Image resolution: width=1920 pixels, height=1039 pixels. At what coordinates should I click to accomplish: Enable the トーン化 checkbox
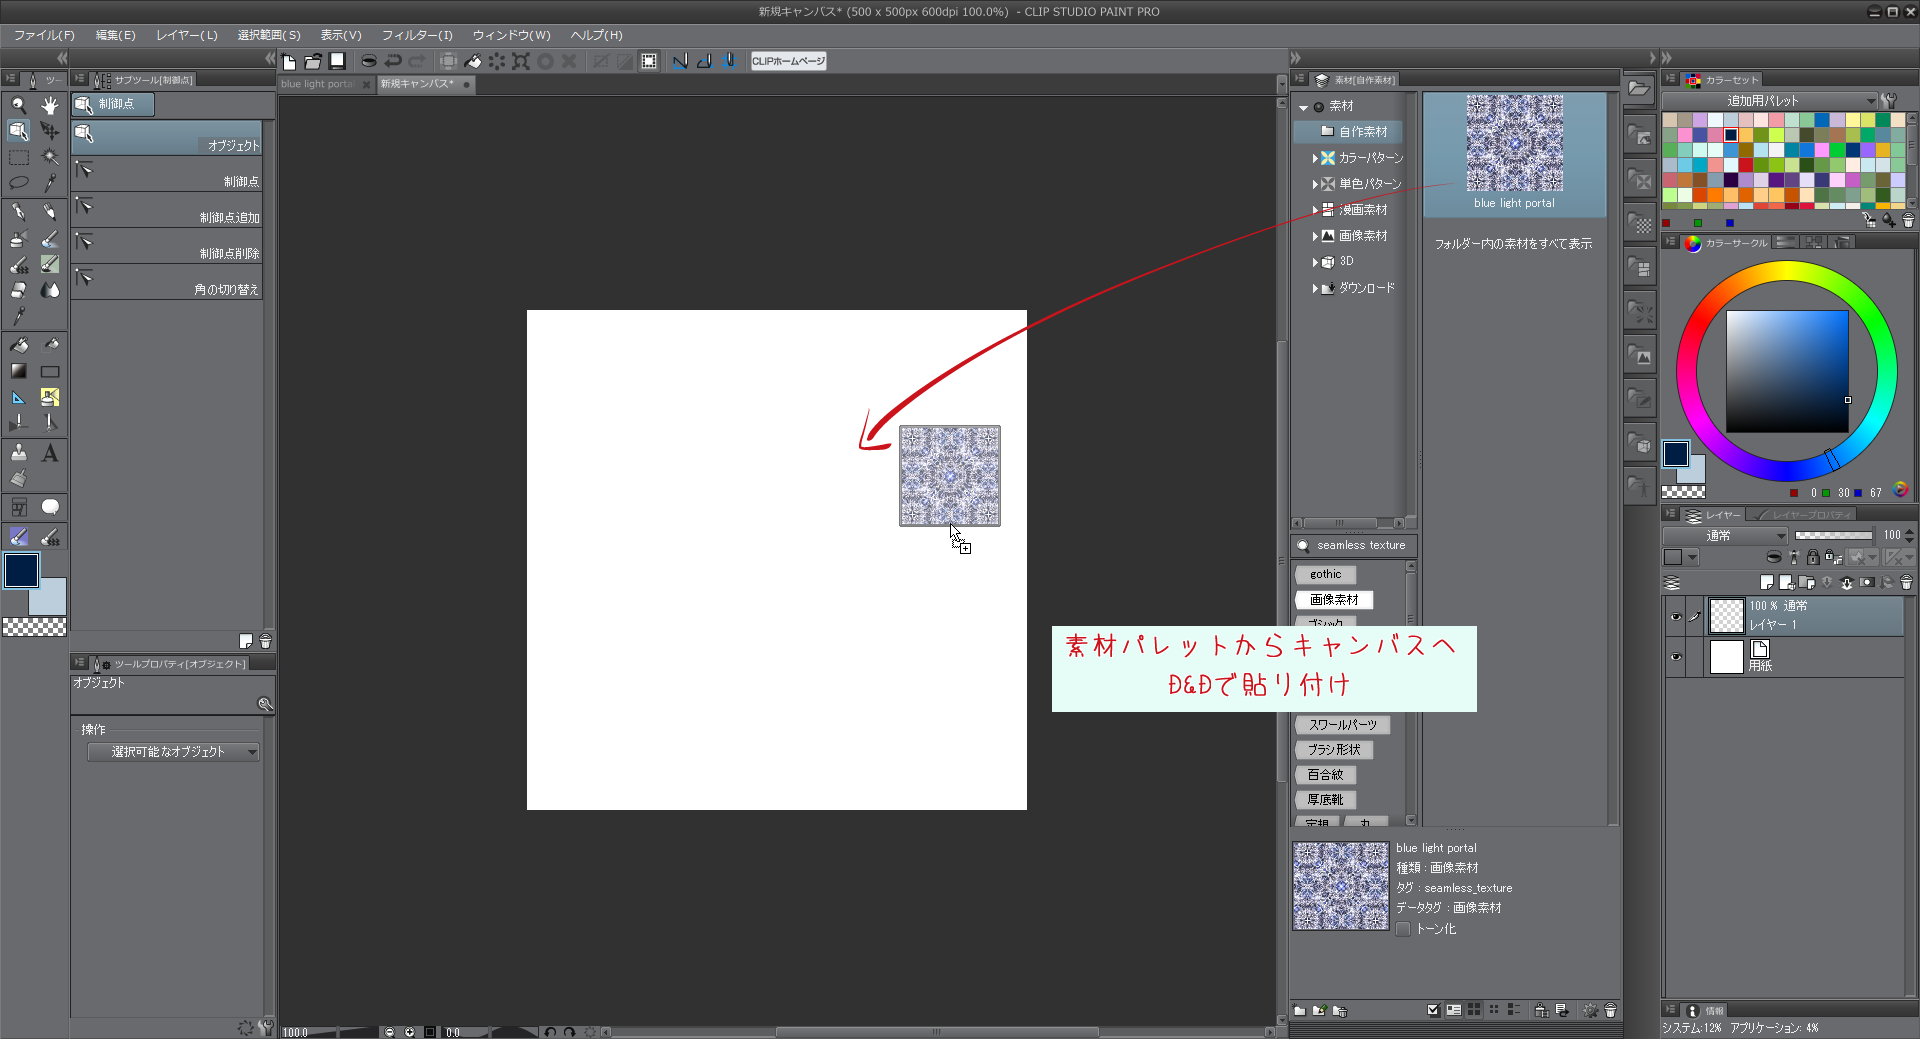click(1403, 929)
